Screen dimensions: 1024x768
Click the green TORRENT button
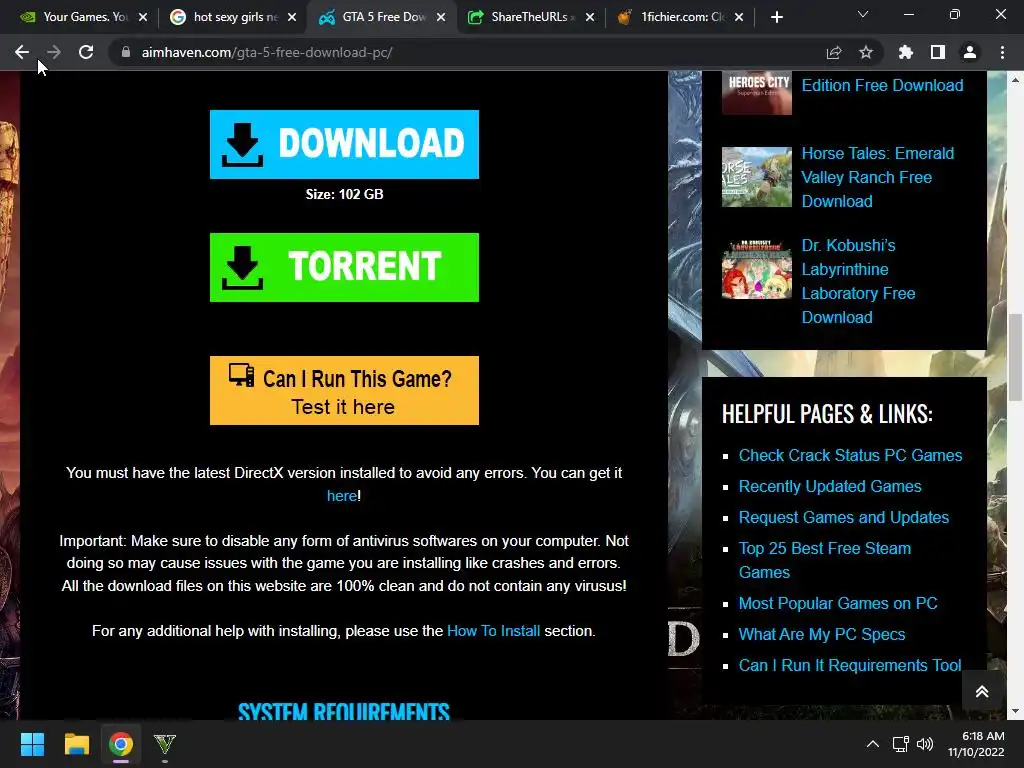point(344,267)
